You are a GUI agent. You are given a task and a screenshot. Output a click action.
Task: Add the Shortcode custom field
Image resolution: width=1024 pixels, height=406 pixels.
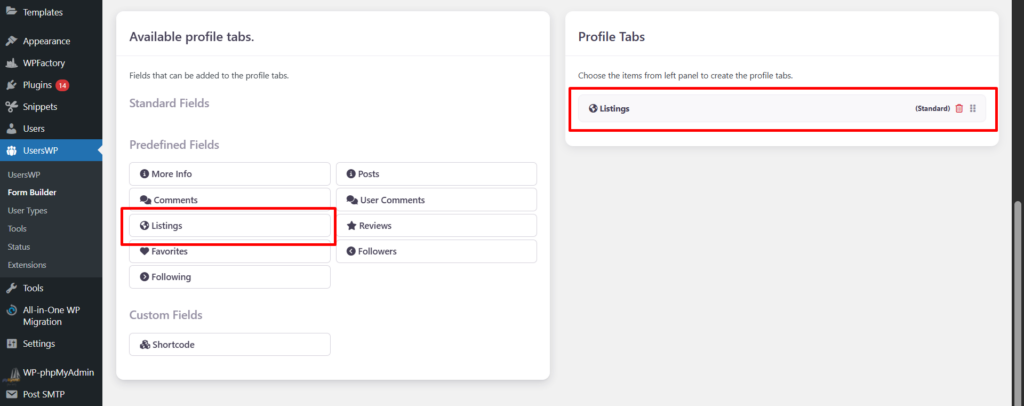point(230,344)
